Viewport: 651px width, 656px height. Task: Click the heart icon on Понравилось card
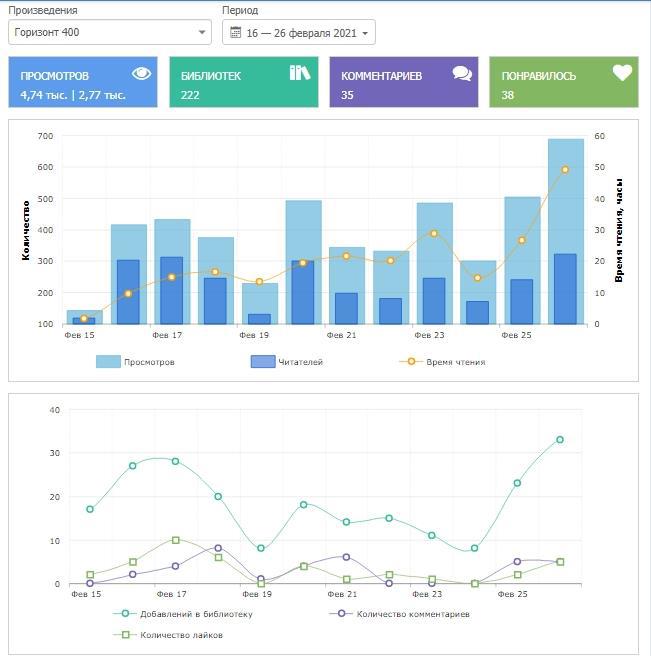[622, 73]
